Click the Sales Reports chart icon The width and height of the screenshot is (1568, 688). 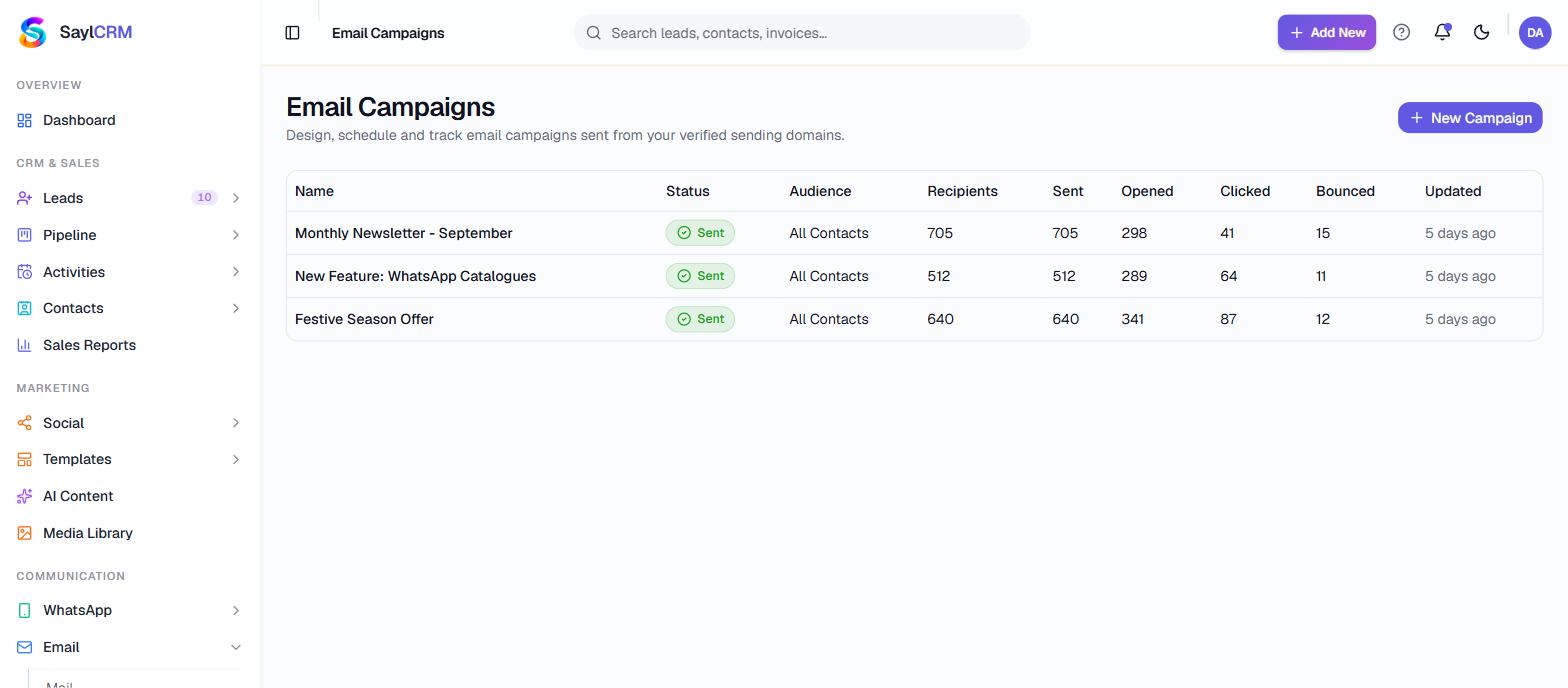(25, 345)
